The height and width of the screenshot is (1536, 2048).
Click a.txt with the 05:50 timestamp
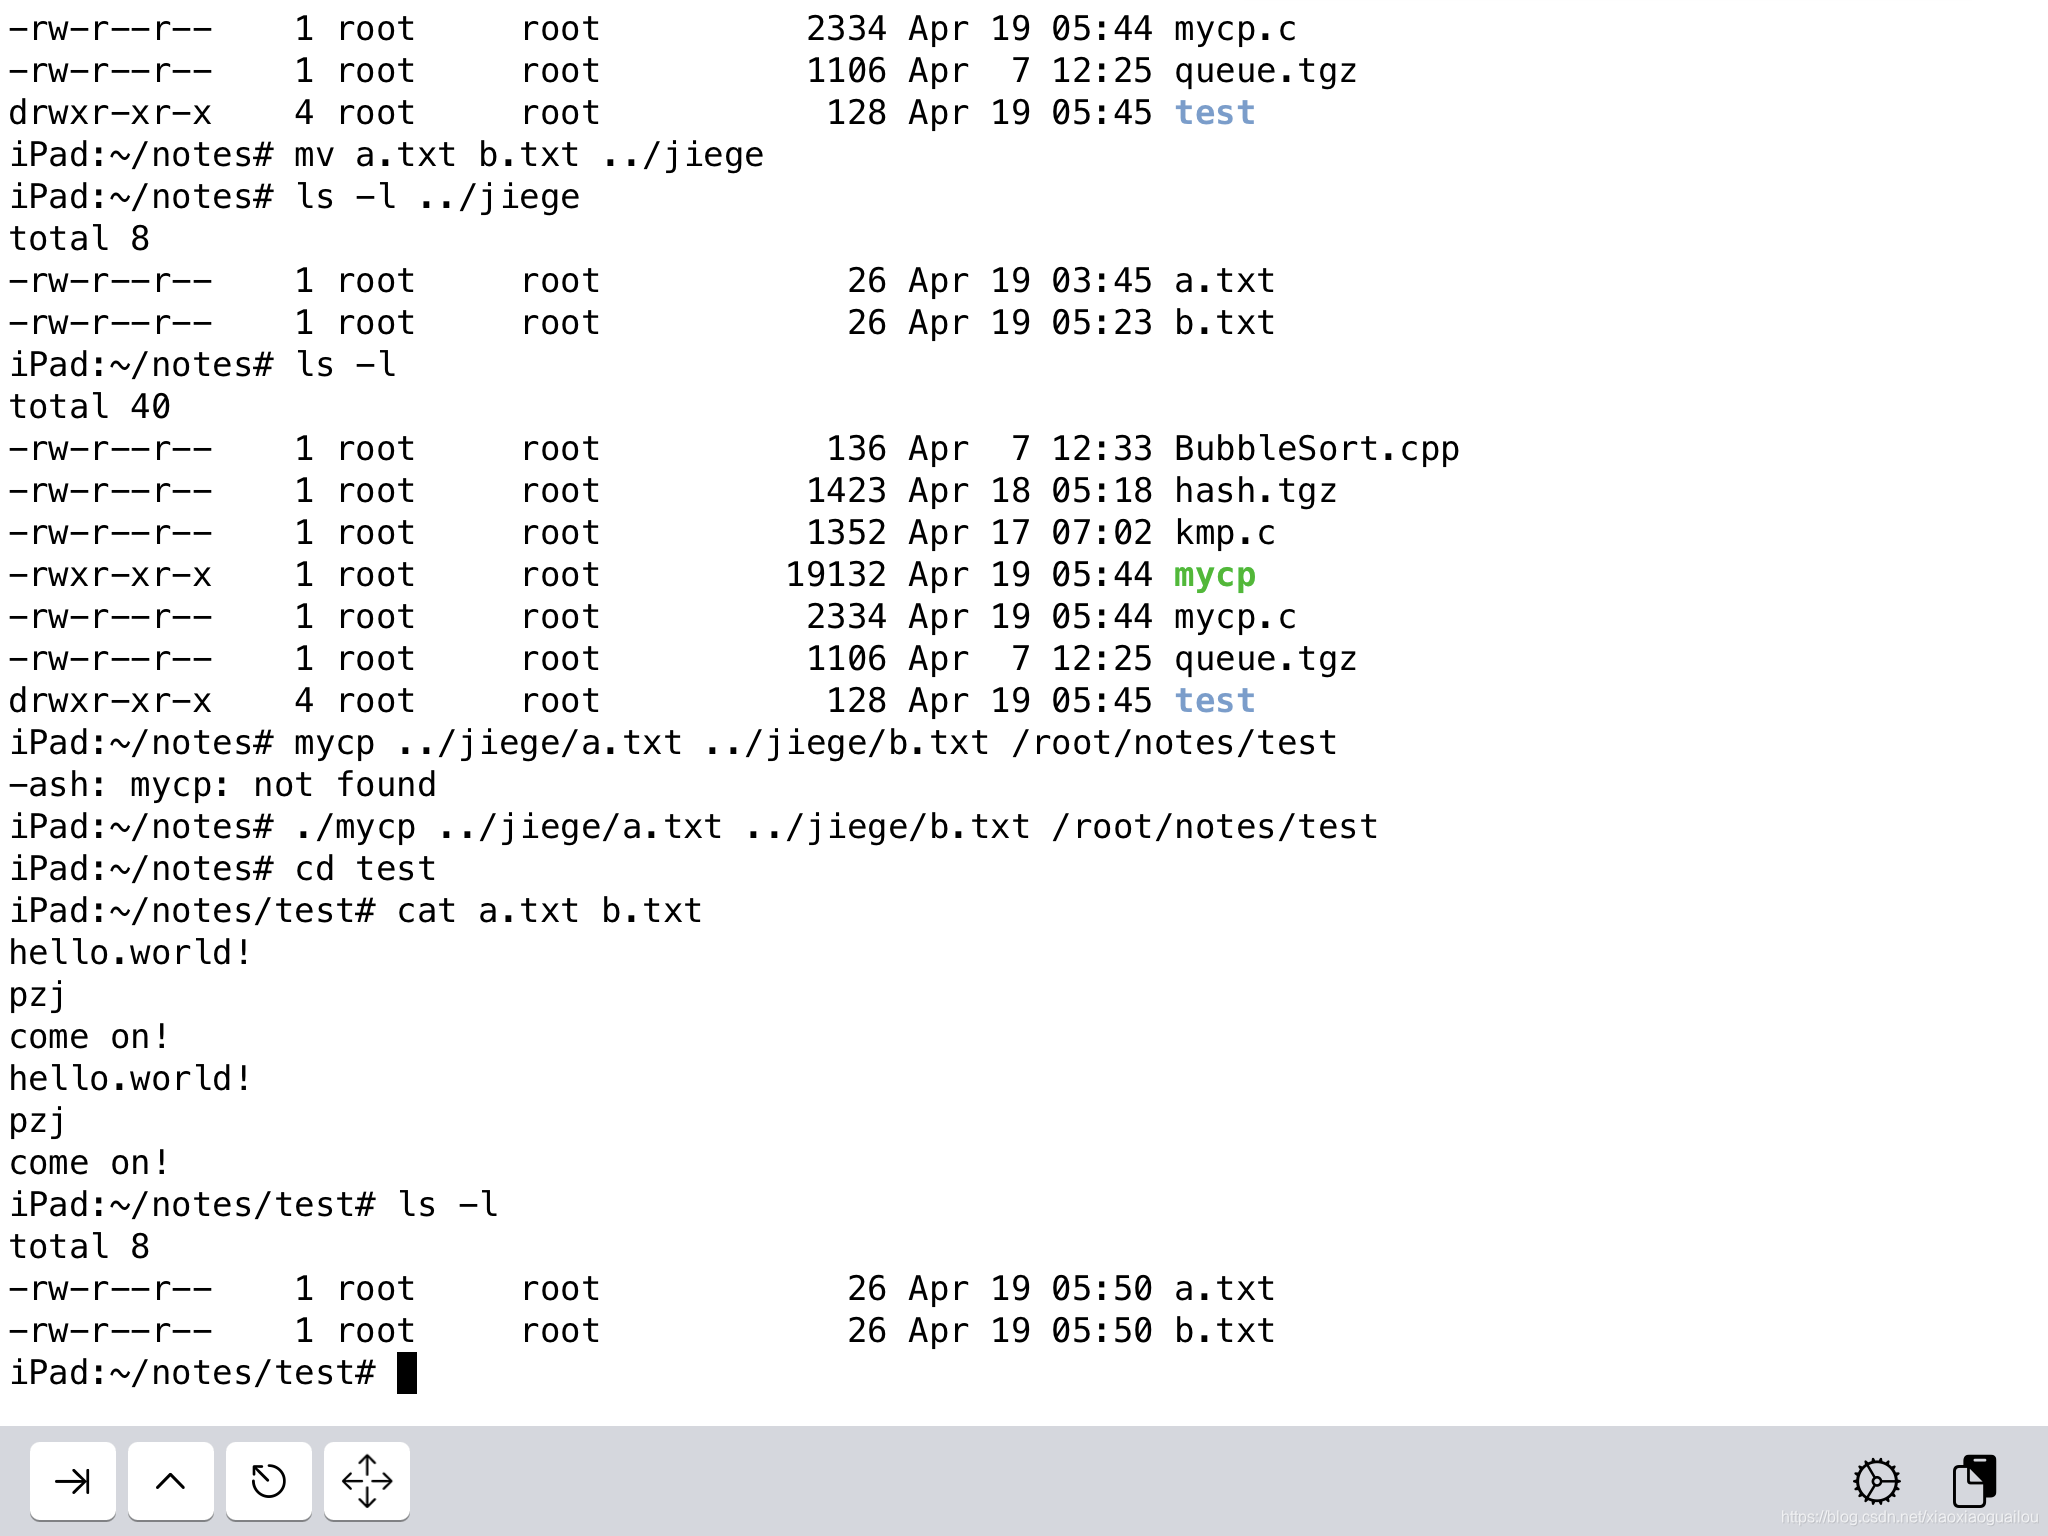point(1225,1289)
